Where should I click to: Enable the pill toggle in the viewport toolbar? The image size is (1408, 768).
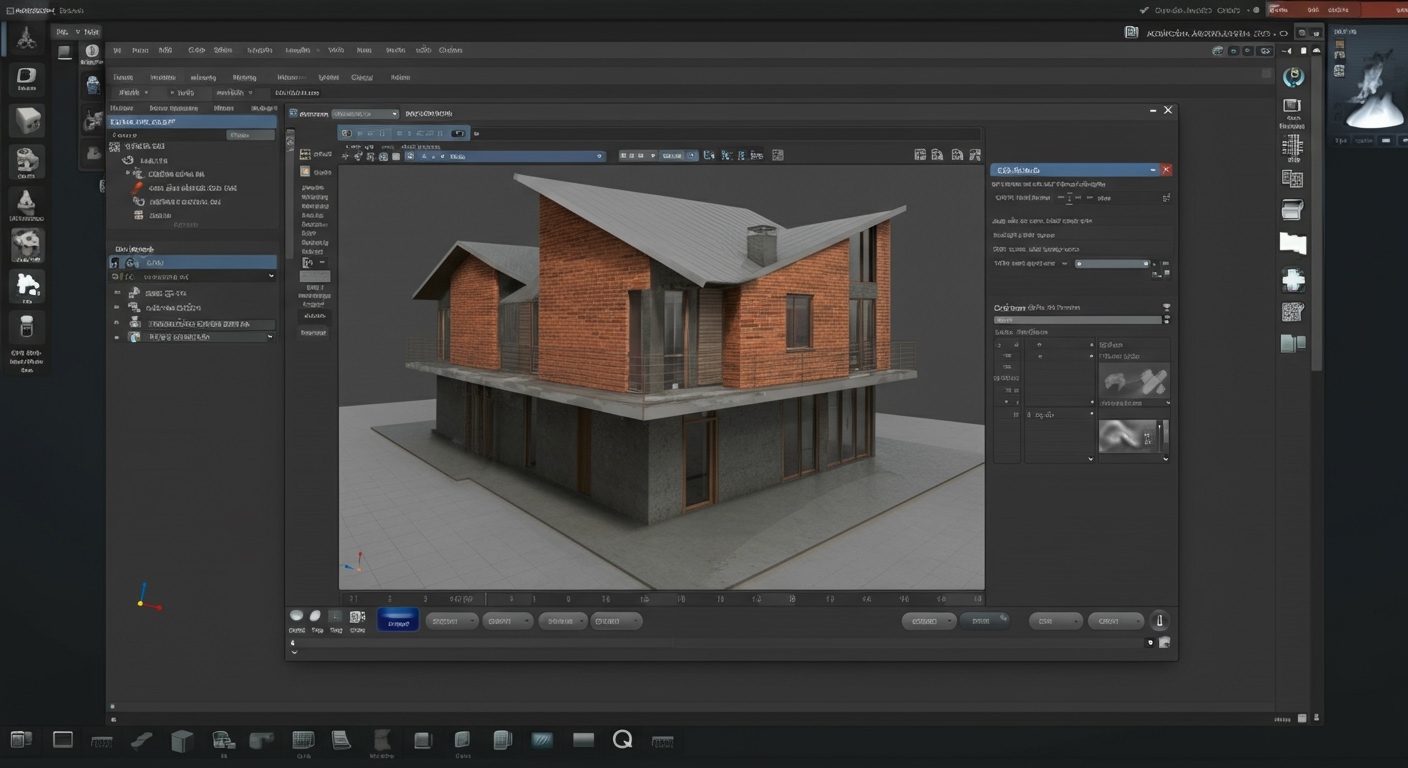[x=458, y=132]
